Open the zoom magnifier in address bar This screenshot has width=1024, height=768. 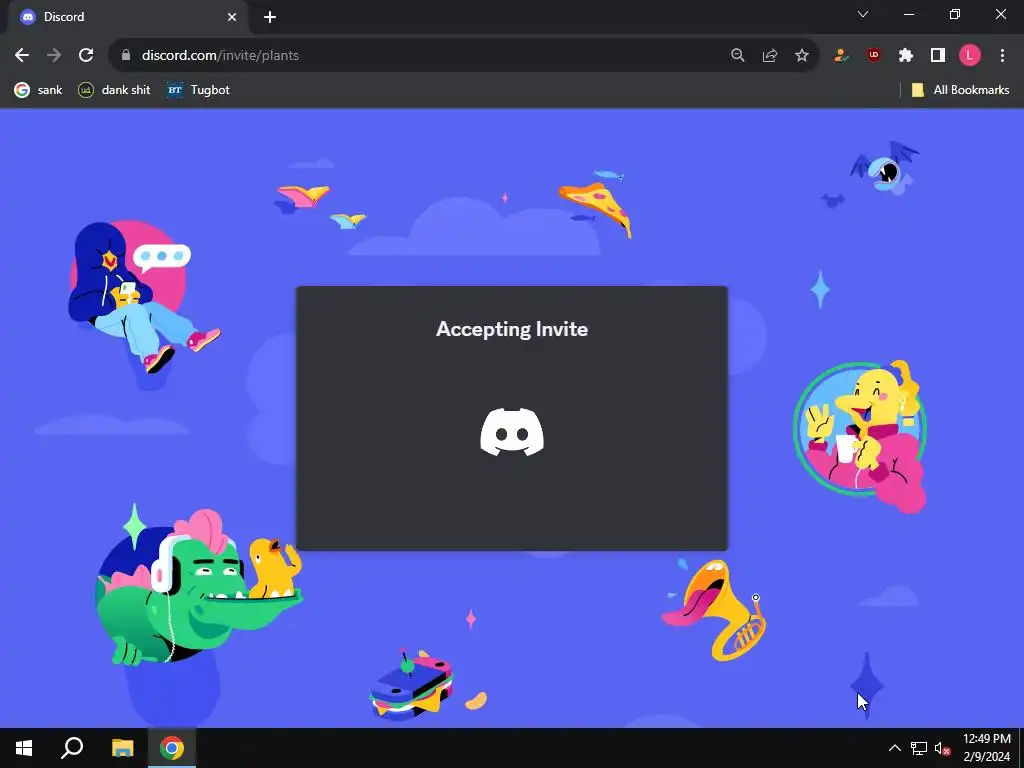coord(737,56)
